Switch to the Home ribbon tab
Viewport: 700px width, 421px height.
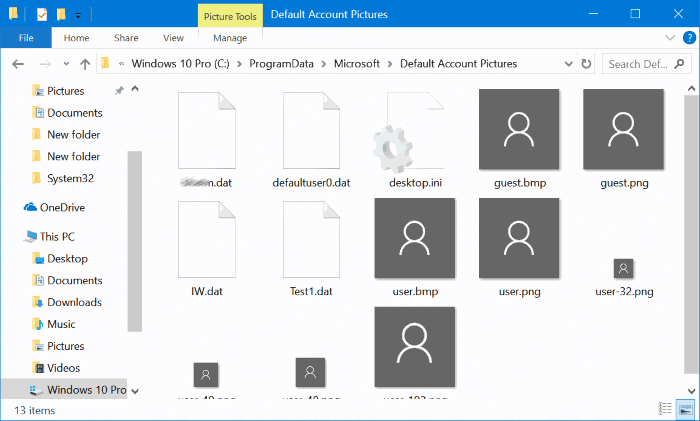76,38
